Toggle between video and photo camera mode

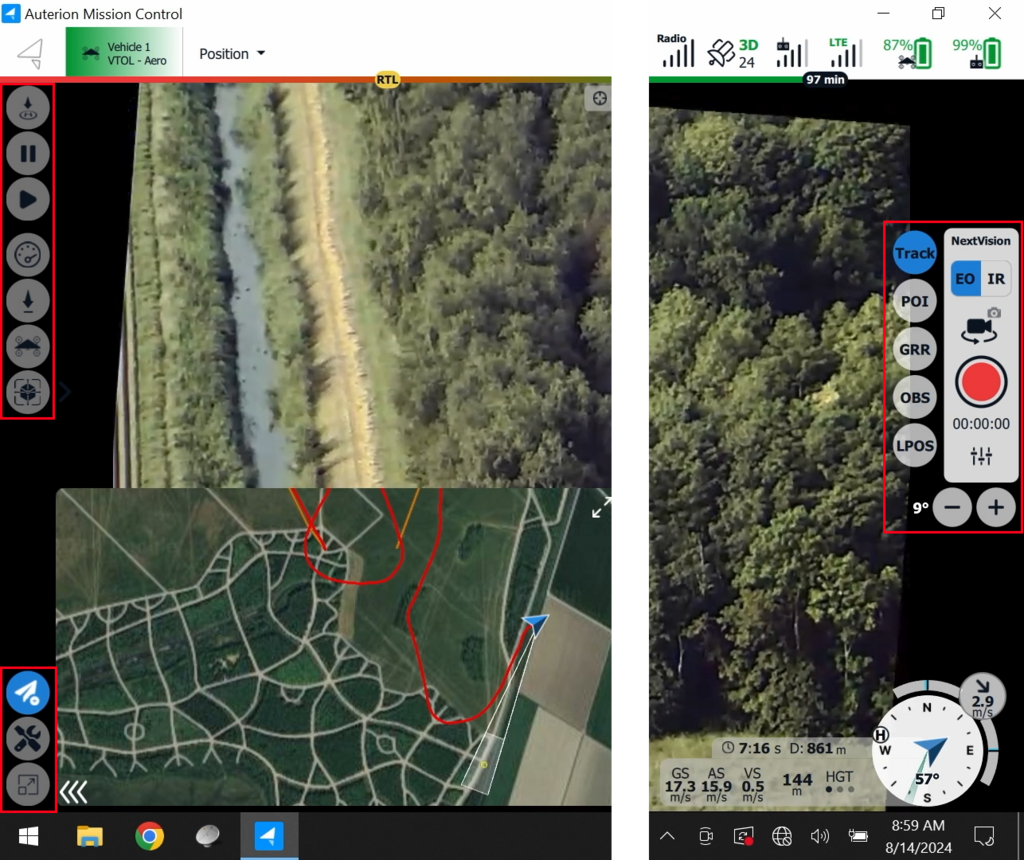click(980, 326)
